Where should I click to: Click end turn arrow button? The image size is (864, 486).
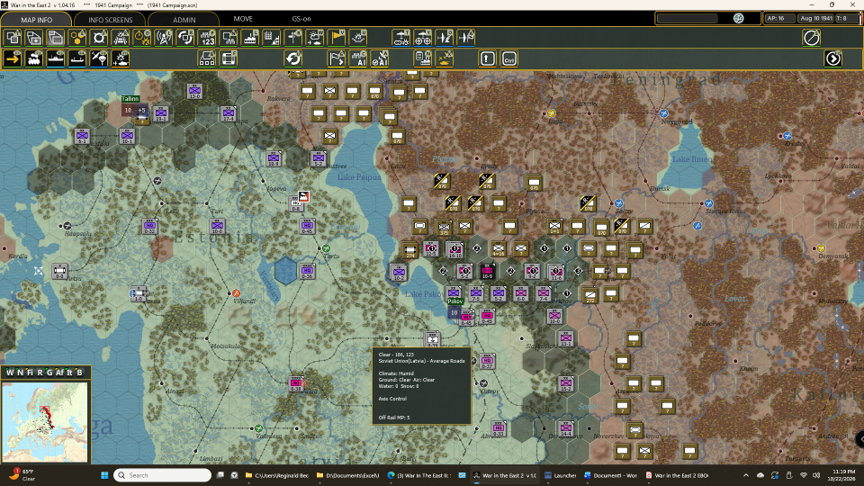(x=833, y=58)
